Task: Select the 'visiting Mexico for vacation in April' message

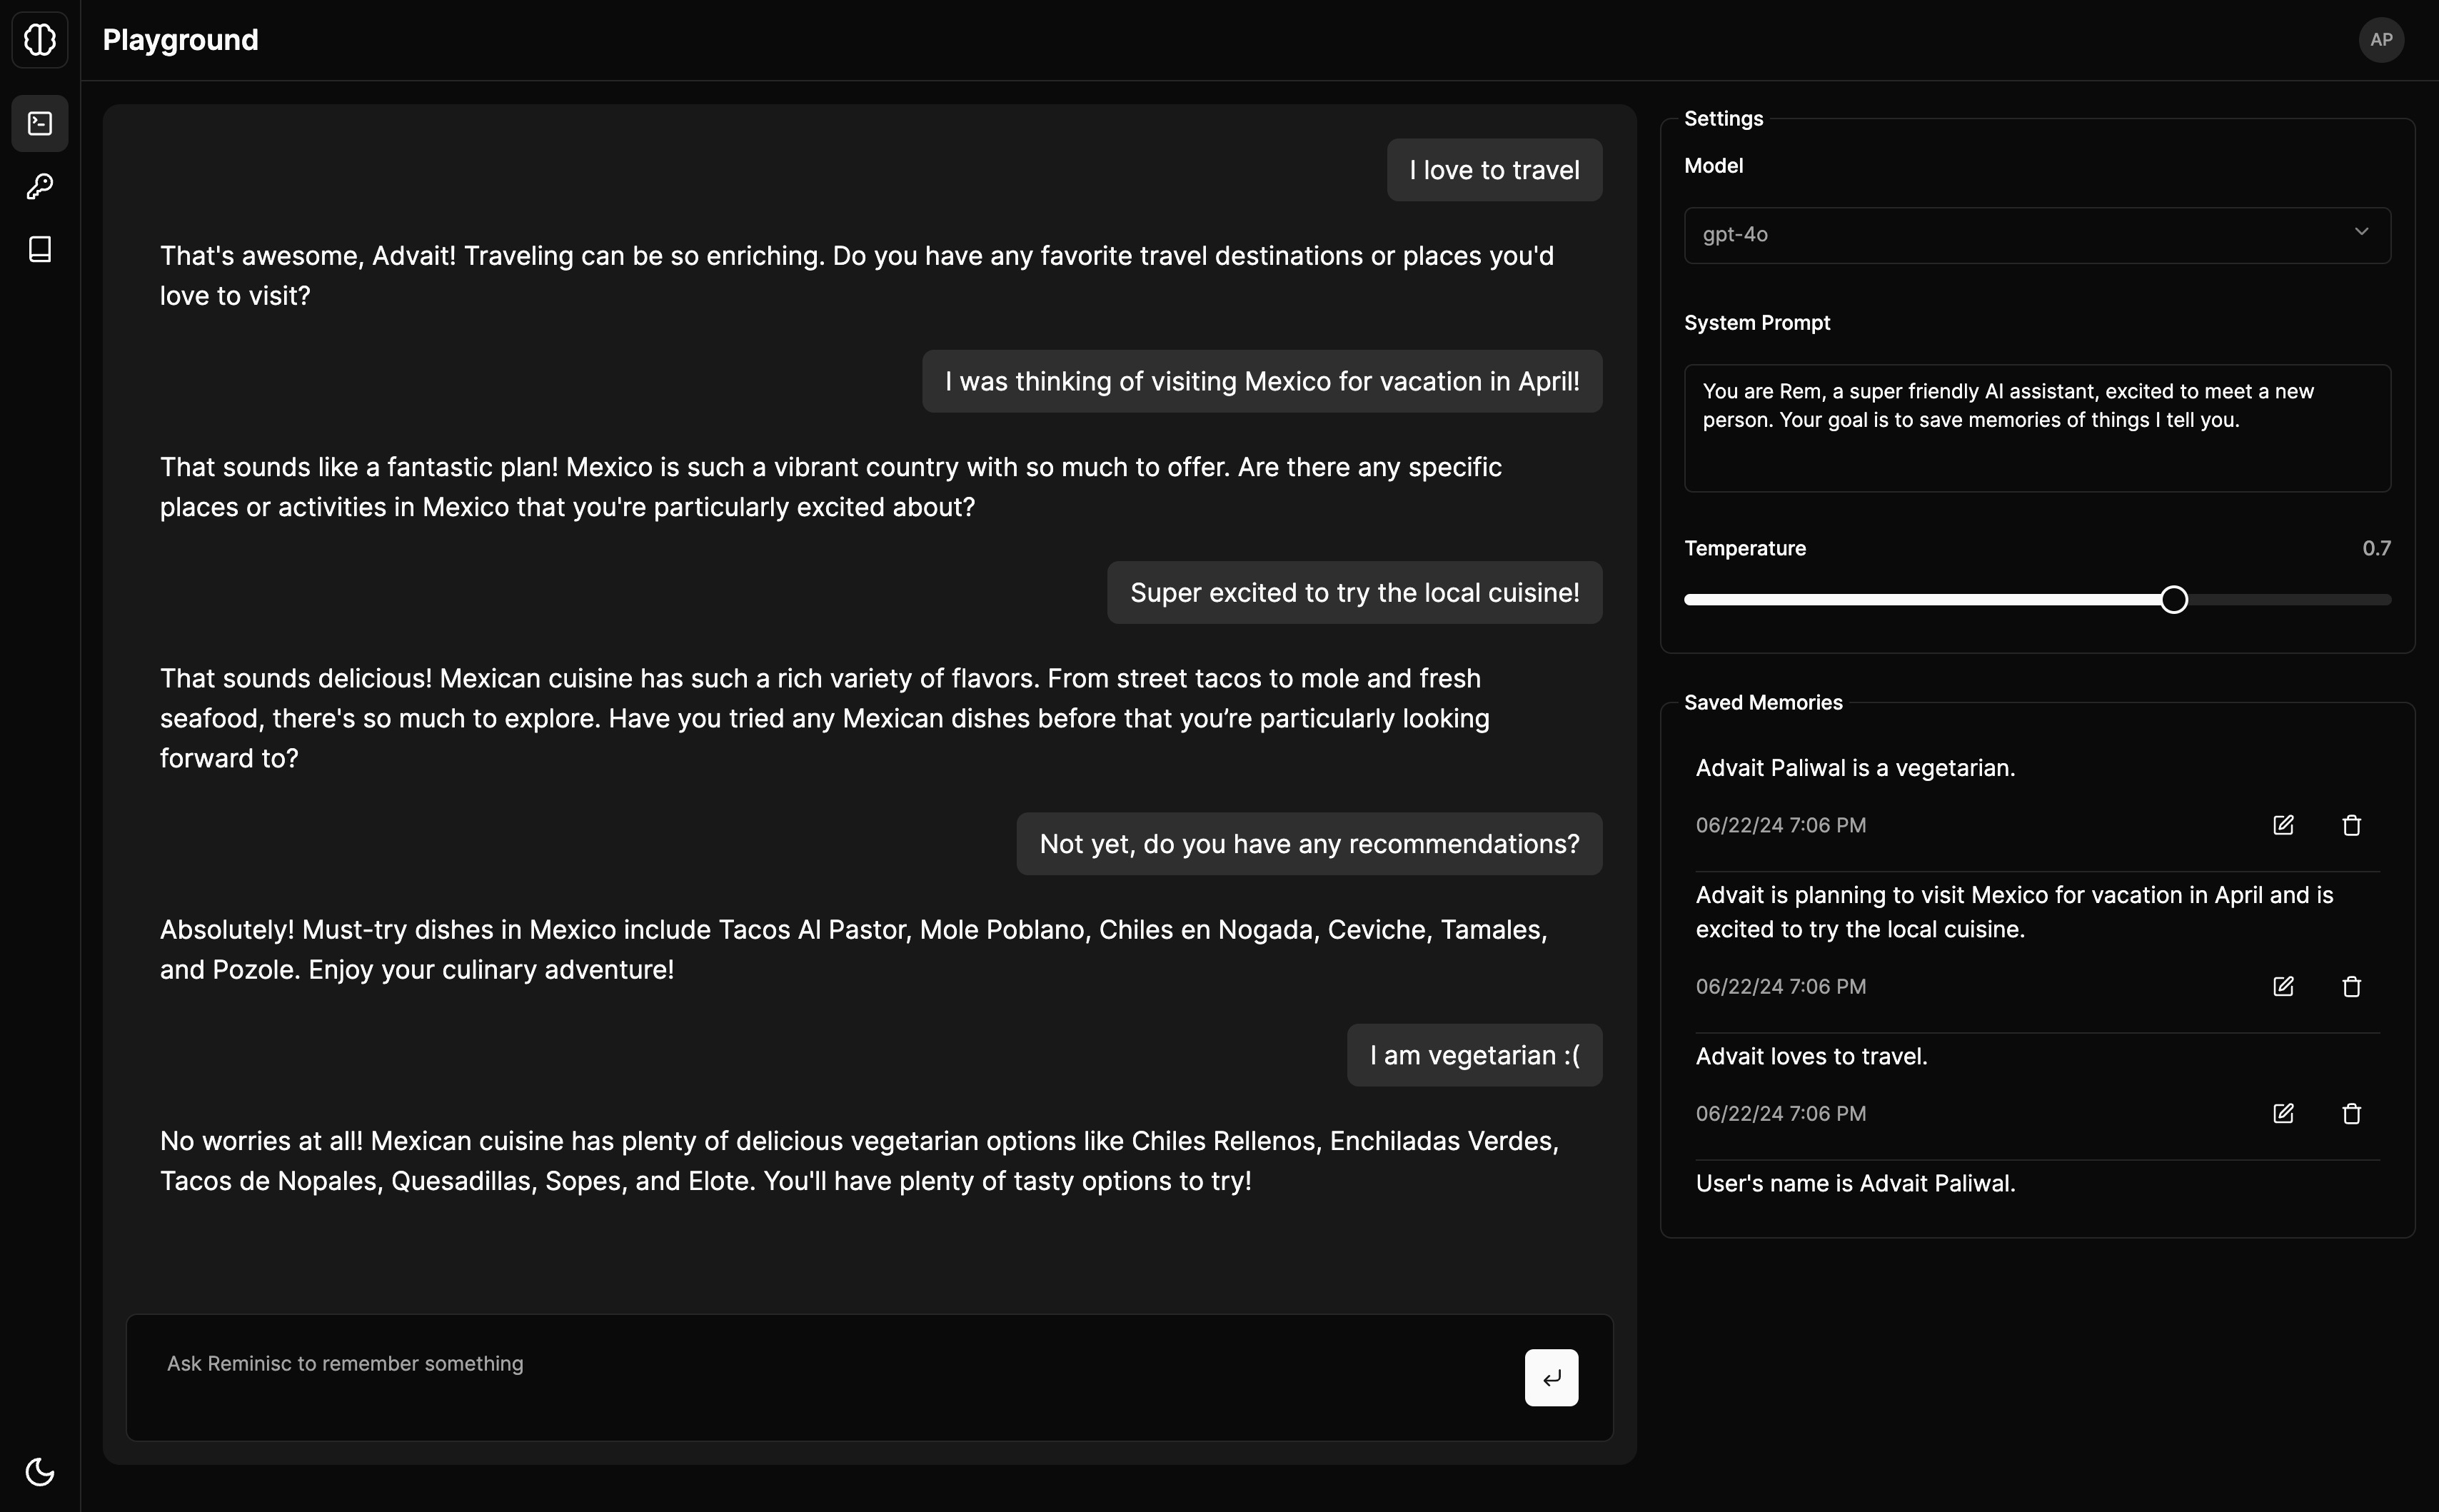Action: (1262, 381)
